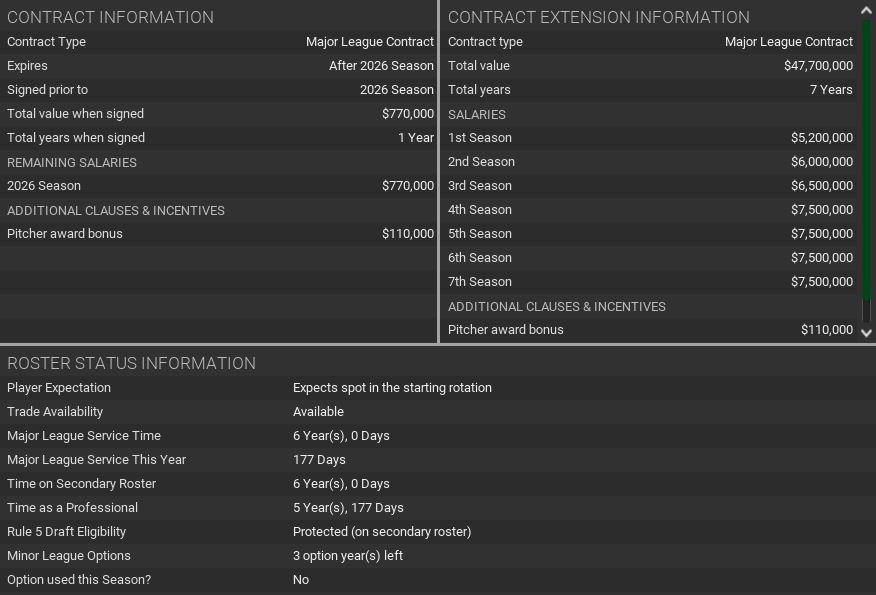Select the Expires After 2026 Season row

coord(220,66)
